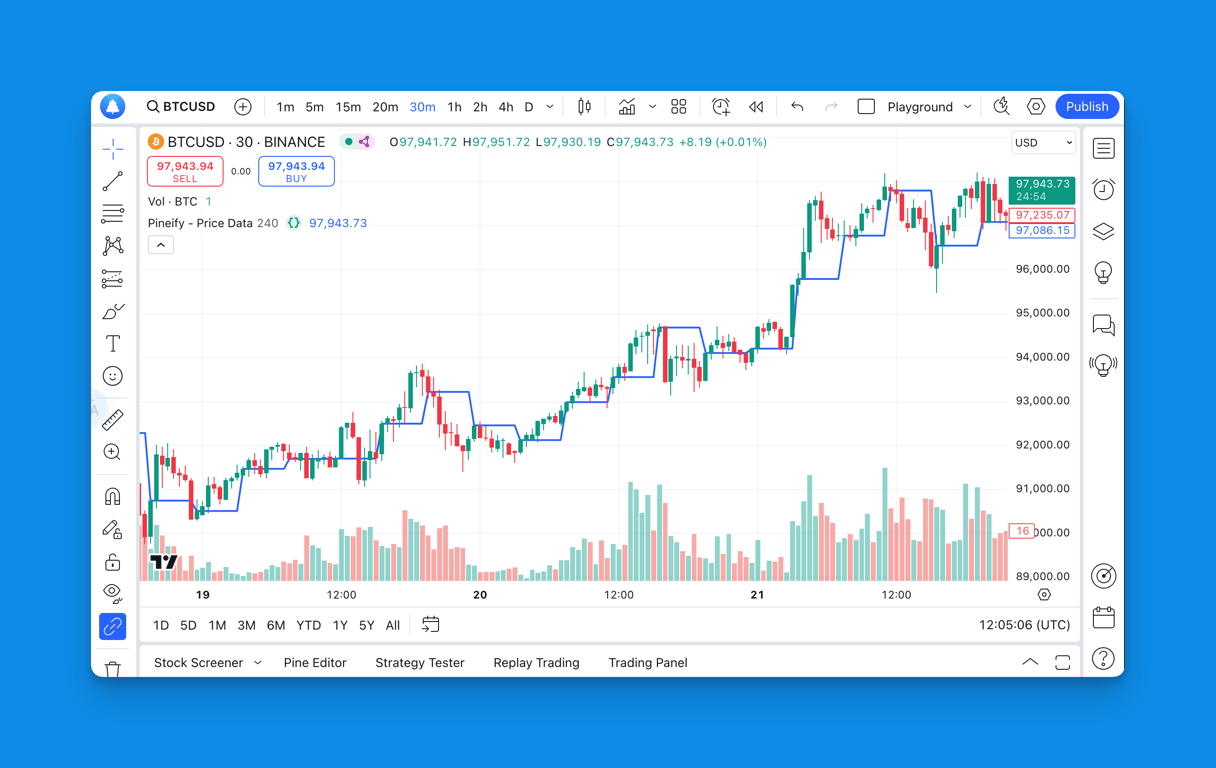1216x768 pixels.
Task: Open the USD currency dropdown
Action: [x=1043, y=143]
